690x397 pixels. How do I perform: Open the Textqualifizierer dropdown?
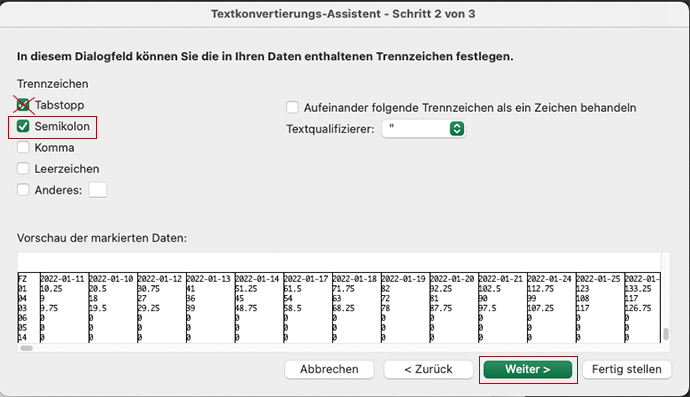click(x=423, y=129)
